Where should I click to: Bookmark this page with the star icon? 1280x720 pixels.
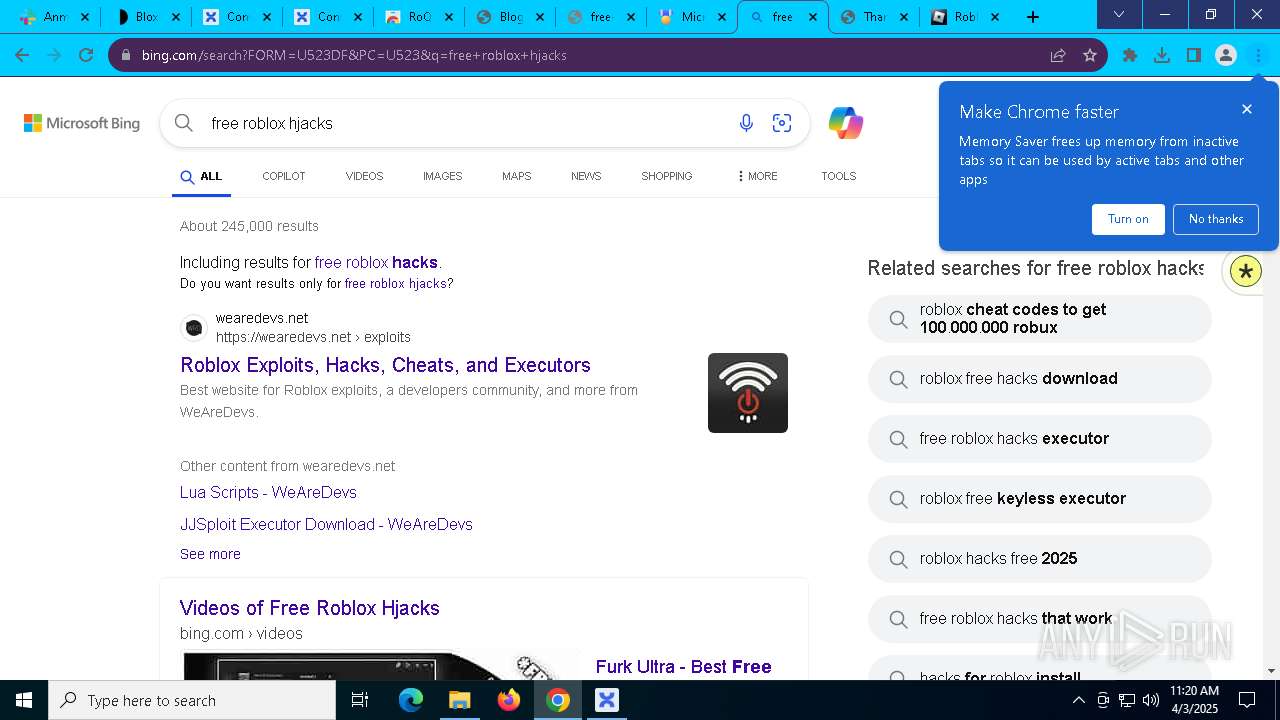pyautogui.click(x=1090, y=55)
